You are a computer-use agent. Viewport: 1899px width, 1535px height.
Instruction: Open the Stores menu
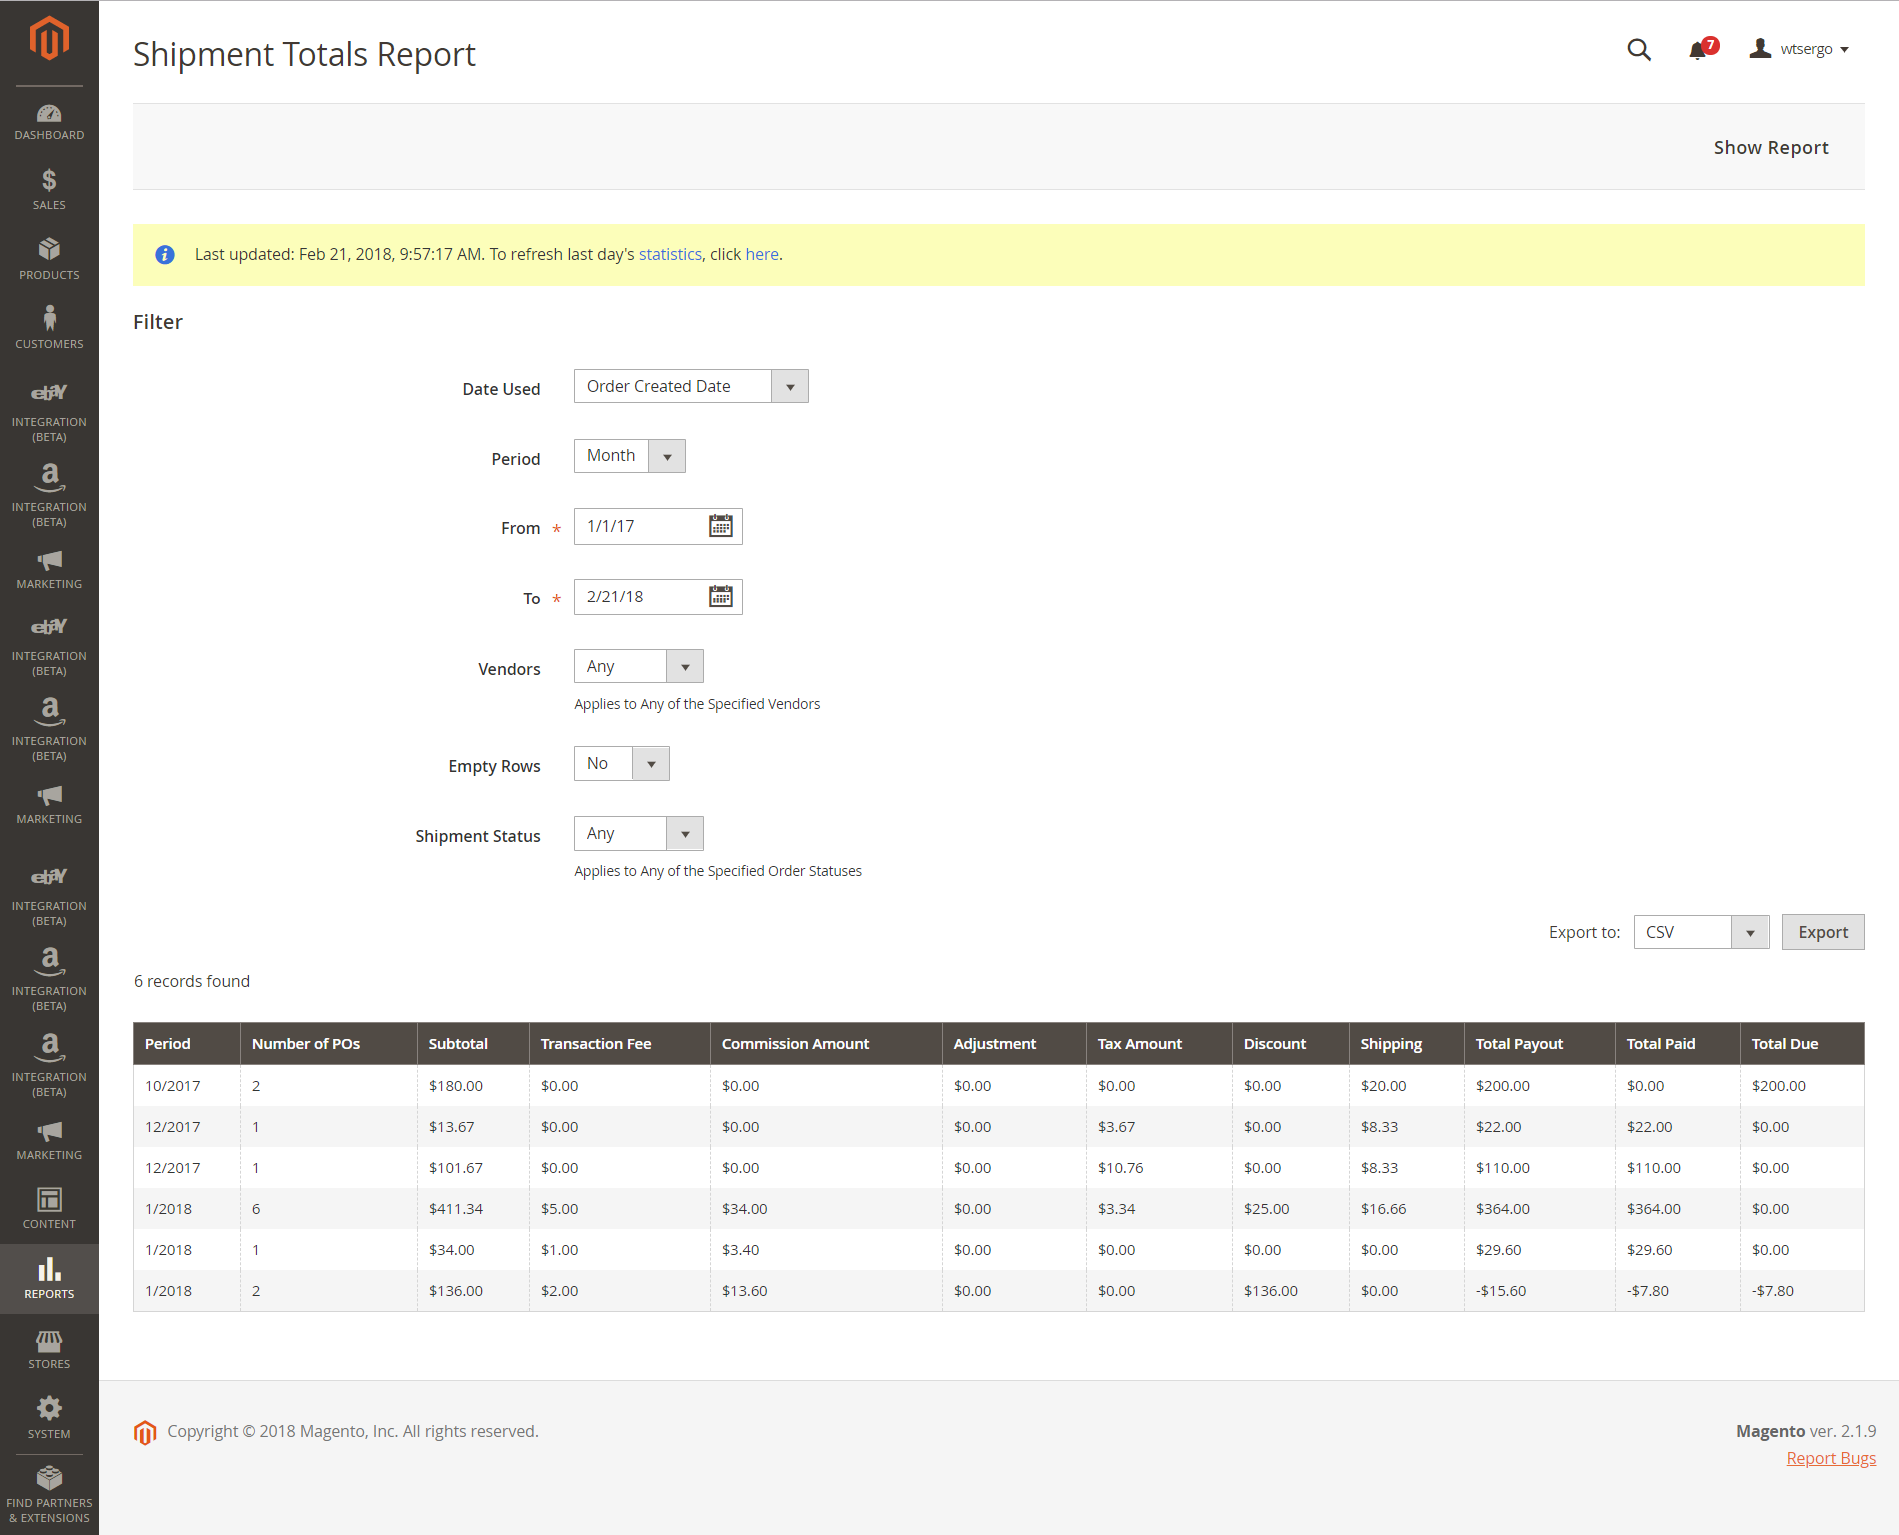coord(49,1348)
